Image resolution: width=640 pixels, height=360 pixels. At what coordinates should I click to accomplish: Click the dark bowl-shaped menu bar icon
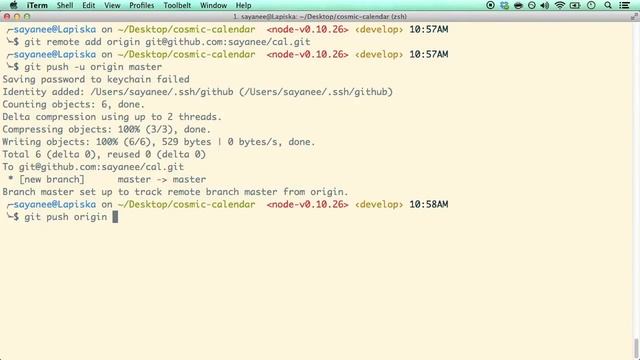point(518,5)
